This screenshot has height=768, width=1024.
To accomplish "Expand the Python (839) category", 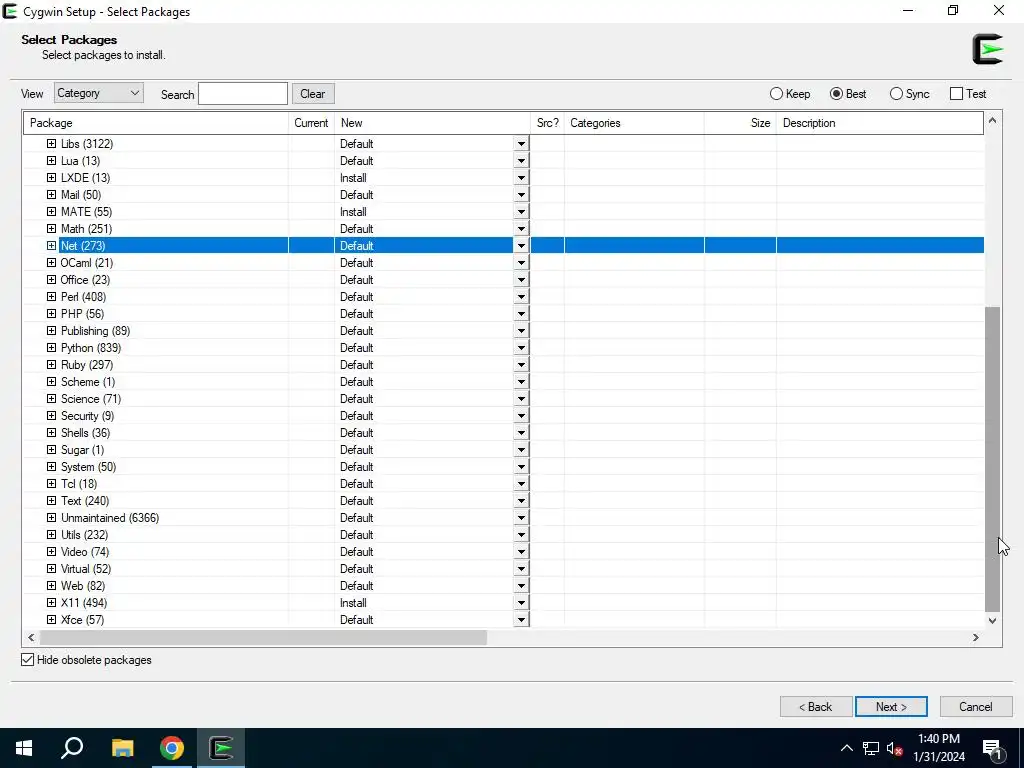I will [52, 347].
